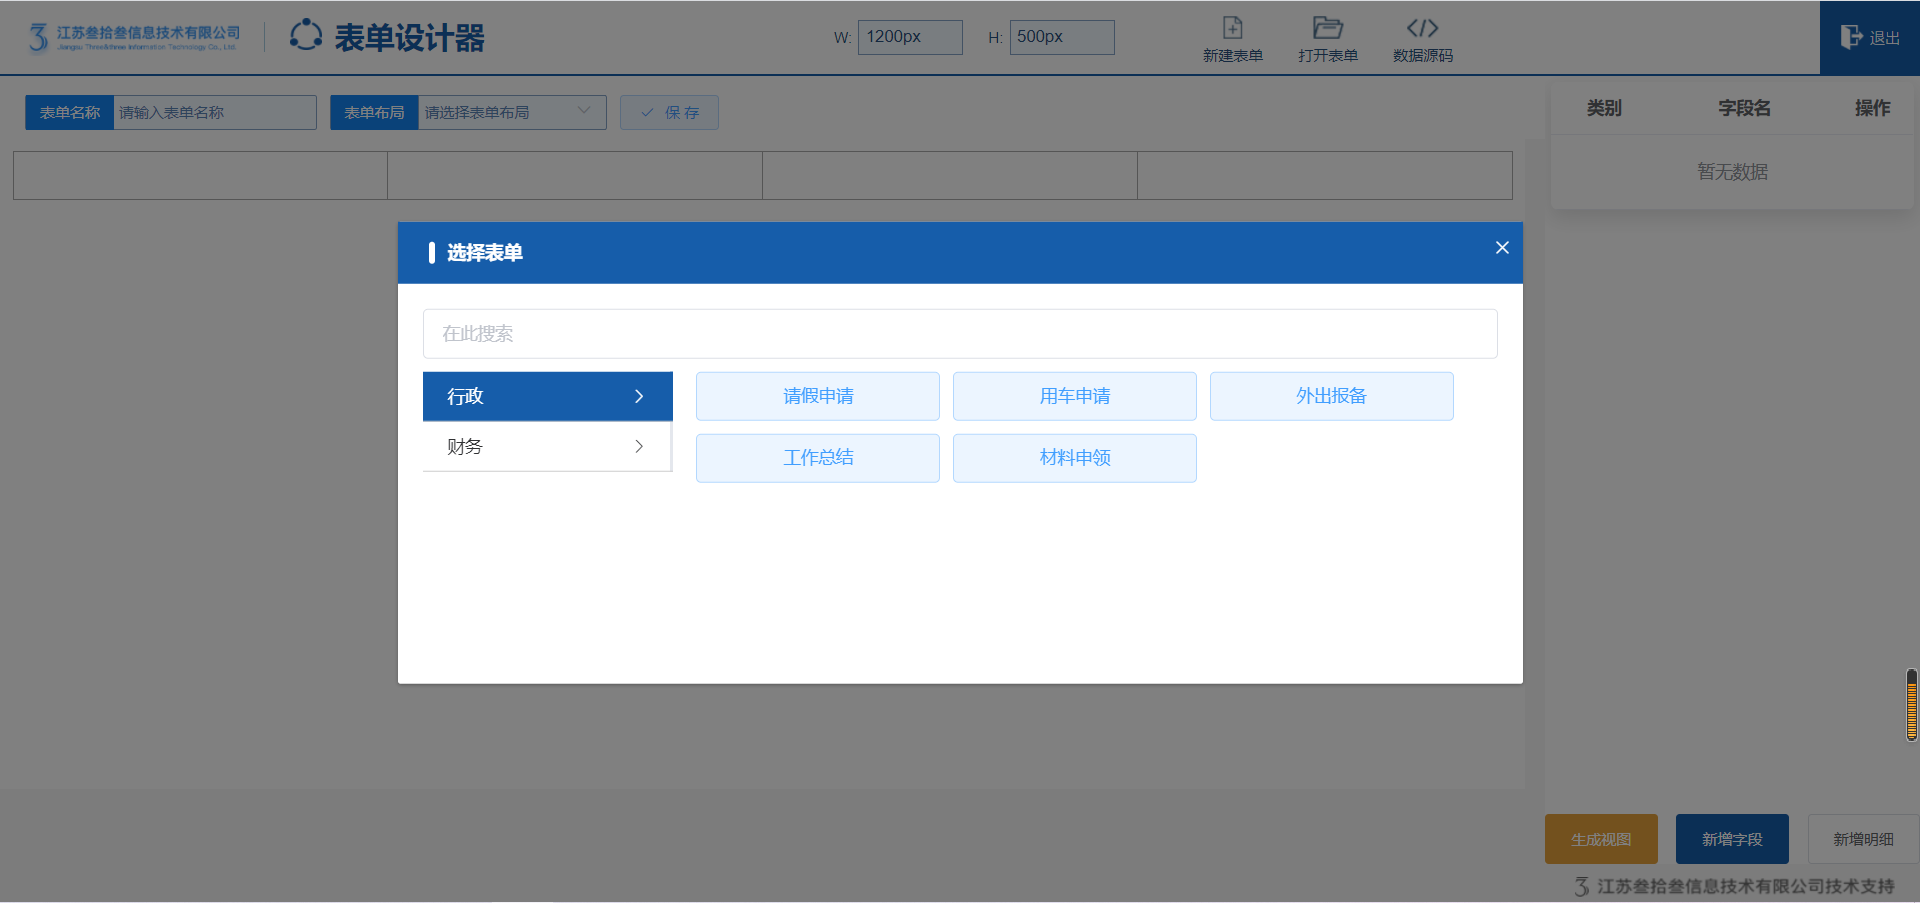Image resolution: width=1920 pixels, height=903 pixels.
Task: Choose the 请假申请 form
Action: point(817,396)
